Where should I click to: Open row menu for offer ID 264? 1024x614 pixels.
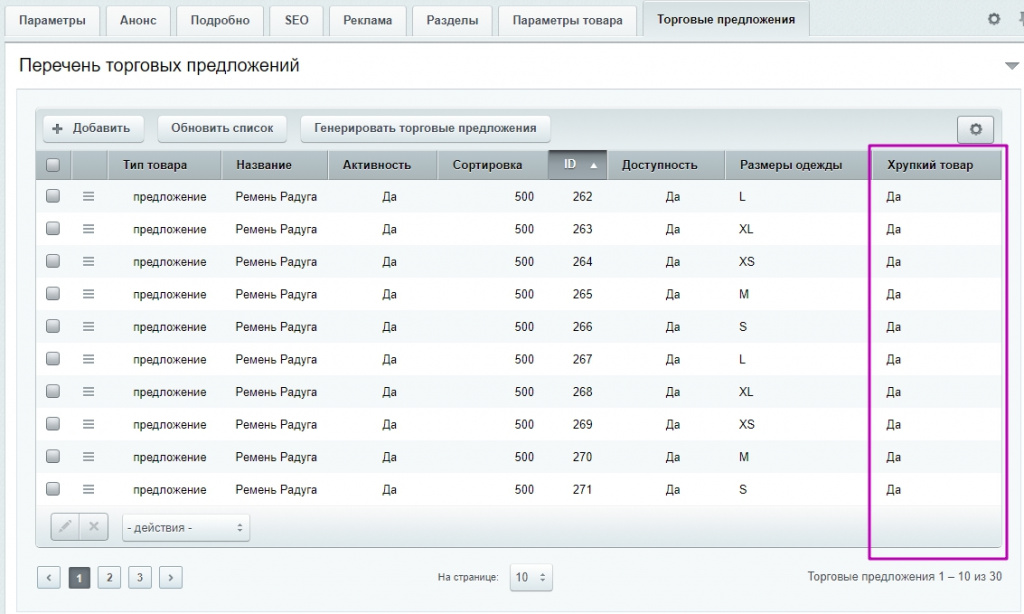point(88,261)
